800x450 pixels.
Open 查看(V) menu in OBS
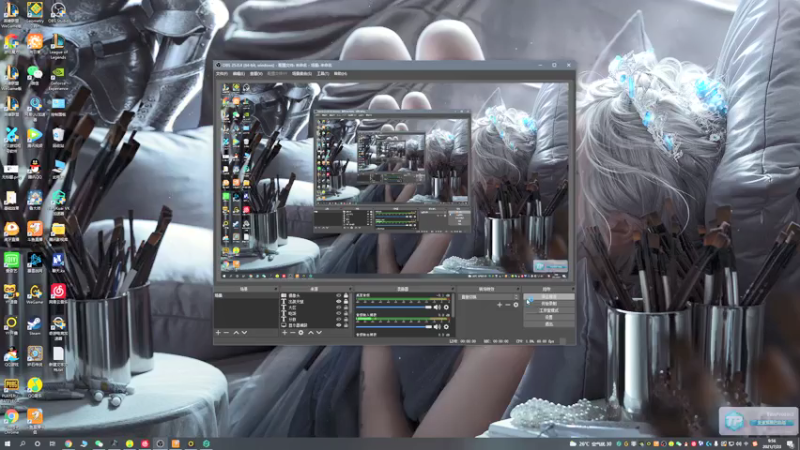tap(256, 73)
